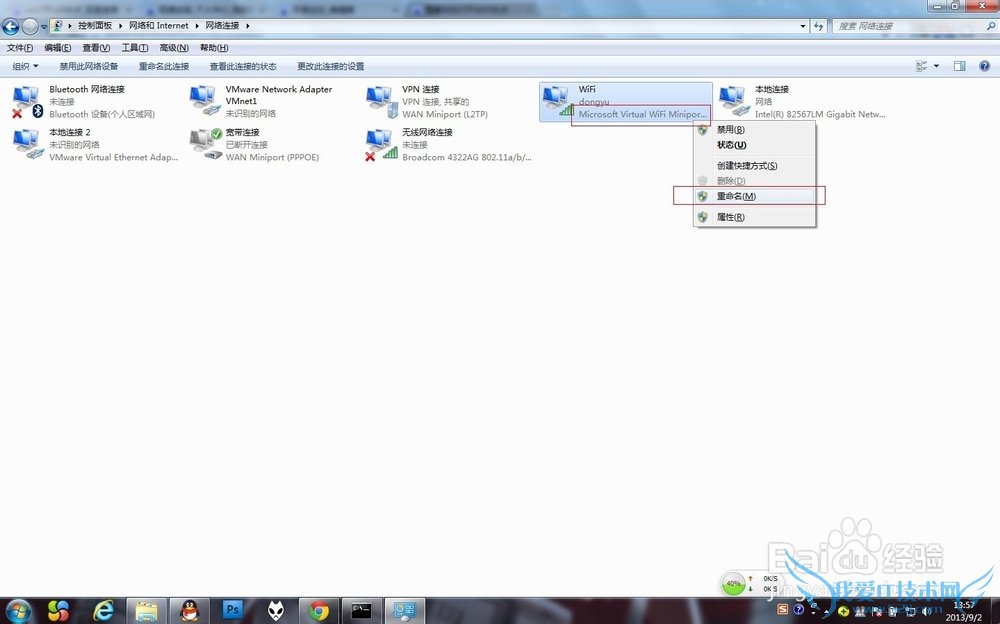The height and width of the screenshot is (624, 1000).
Task: Open the volume speaker tray icon
Action: pos(926,611)
